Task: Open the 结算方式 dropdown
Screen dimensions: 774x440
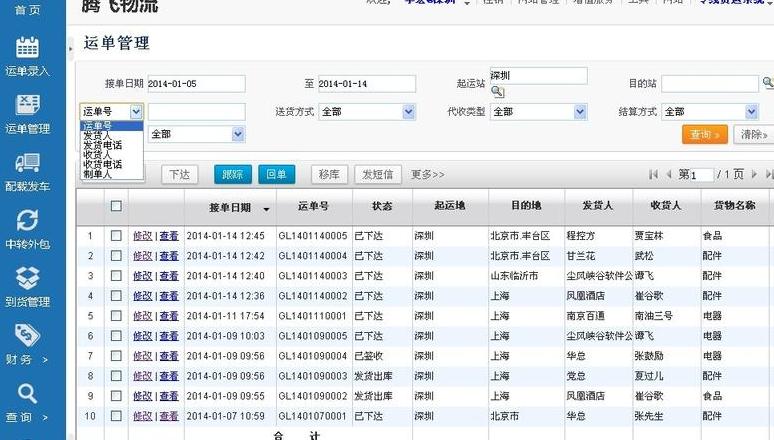Action: point(710,112)
